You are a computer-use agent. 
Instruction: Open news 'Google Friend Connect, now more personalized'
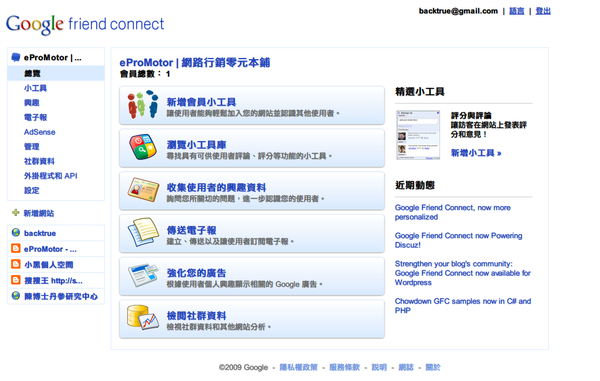[453, 212]
